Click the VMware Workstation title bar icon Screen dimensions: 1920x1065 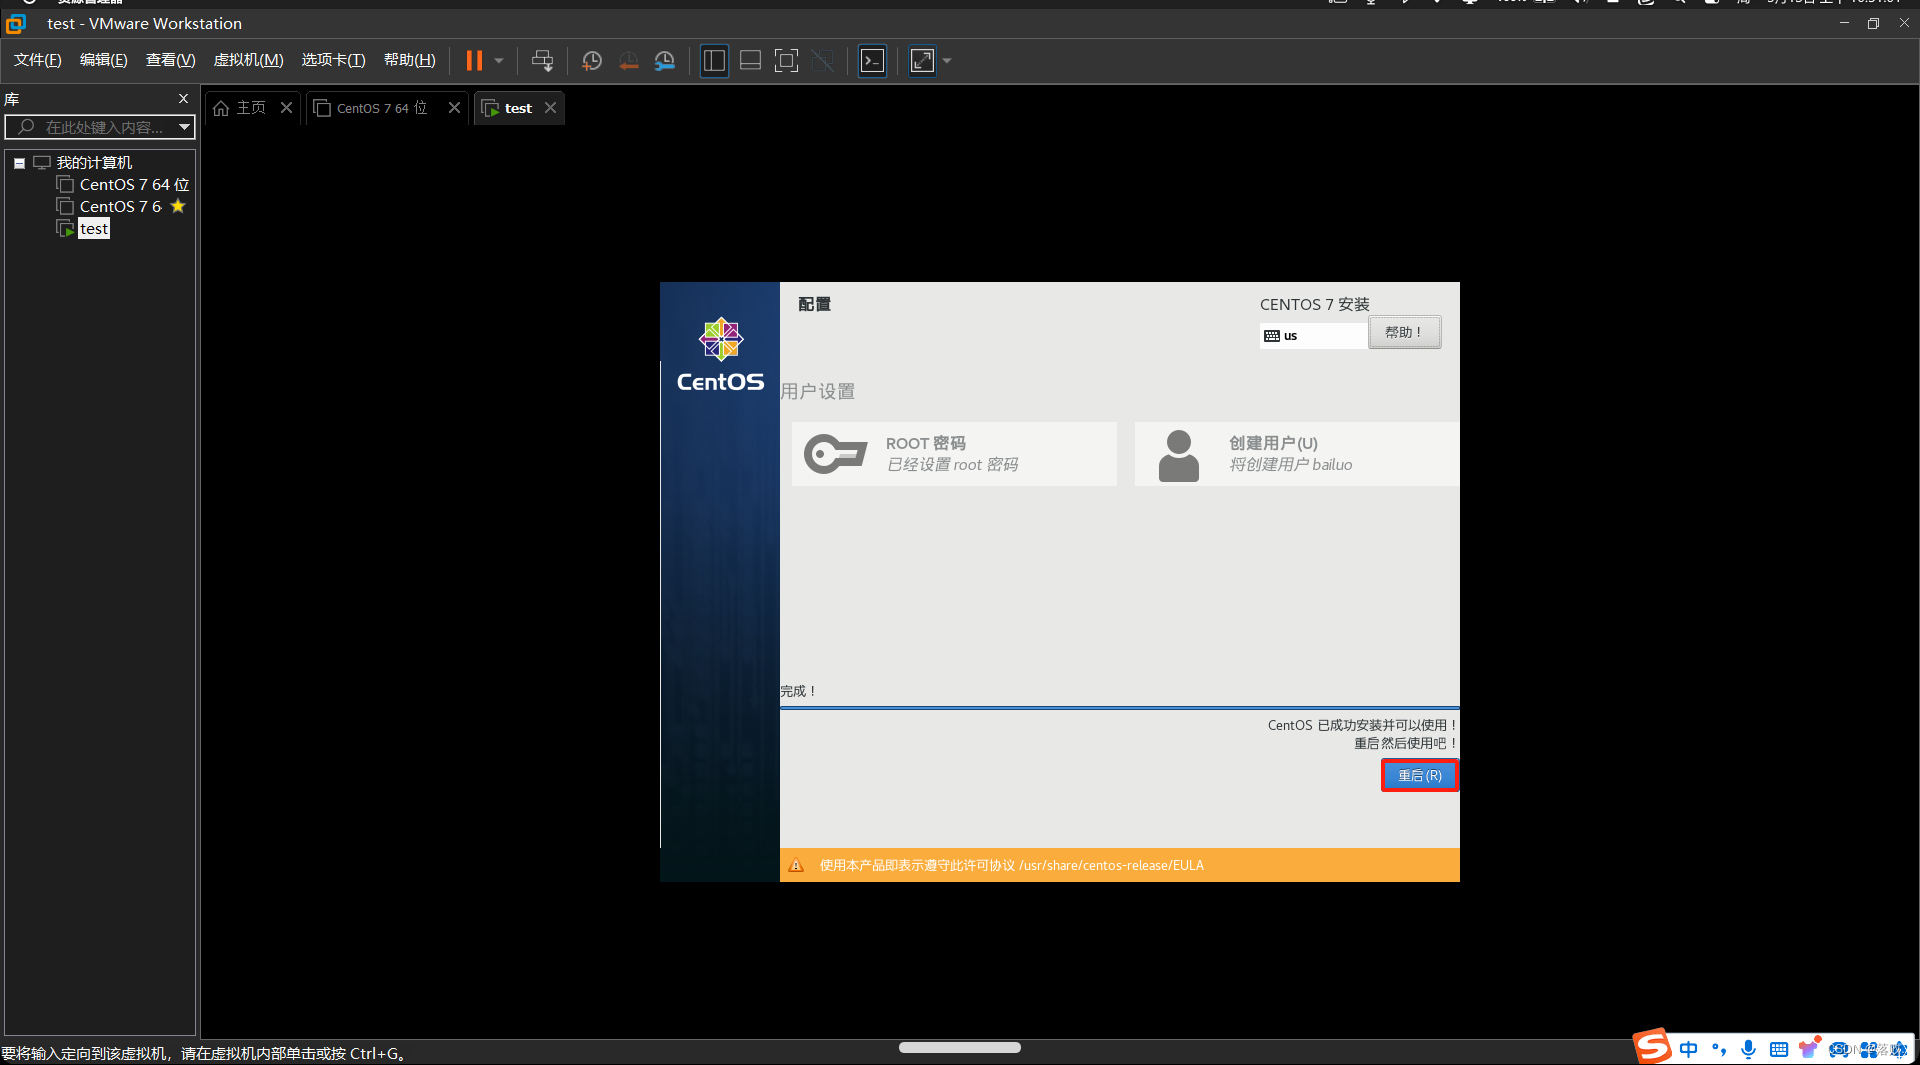(16, 23)
